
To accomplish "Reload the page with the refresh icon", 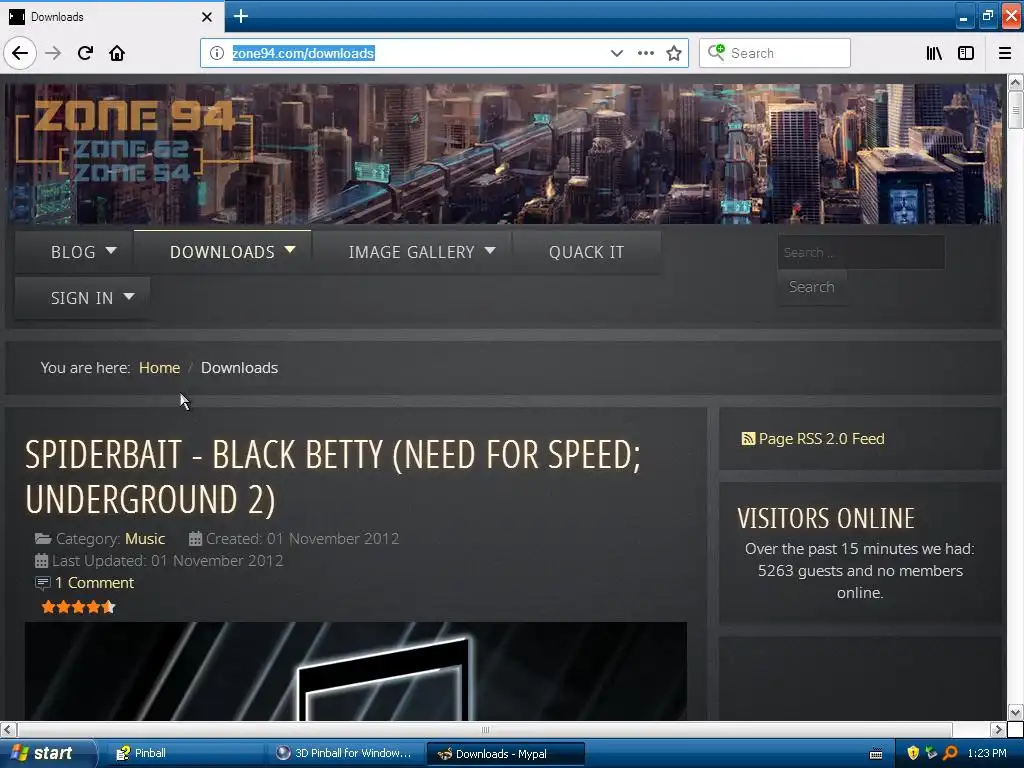I will click(85, 53).
